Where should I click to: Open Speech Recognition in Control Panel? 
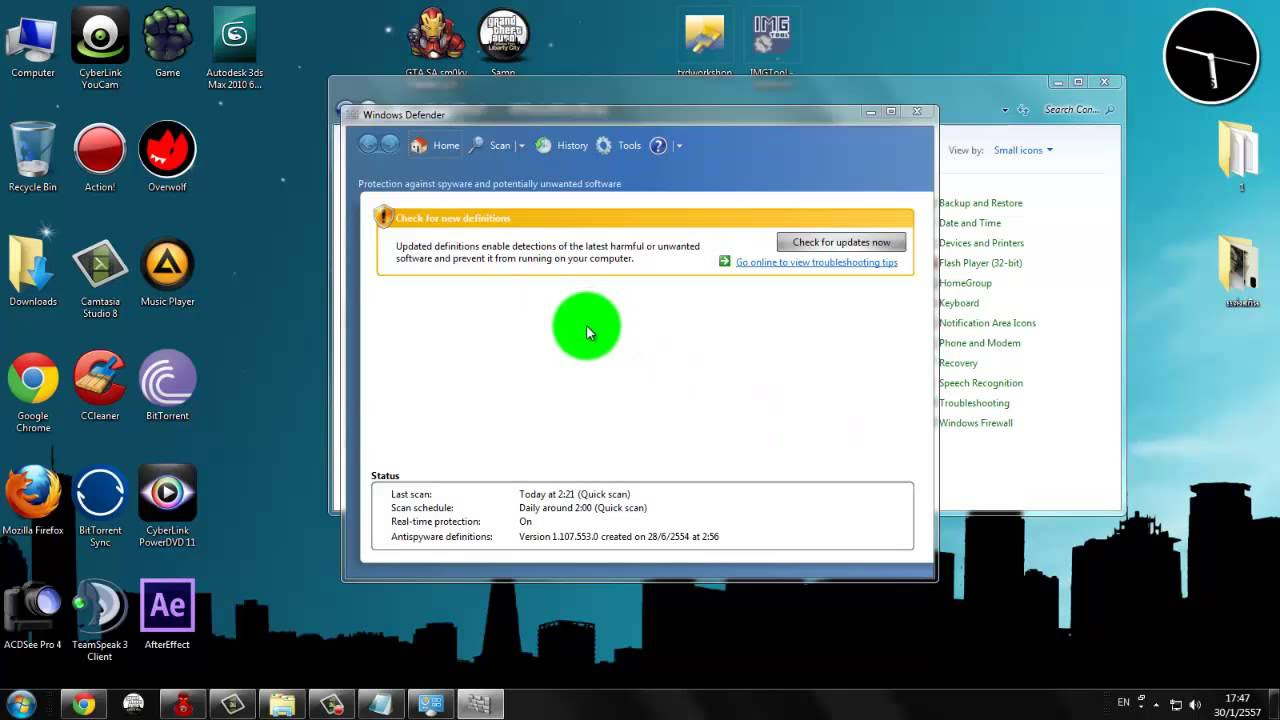(x=981, y=383)
